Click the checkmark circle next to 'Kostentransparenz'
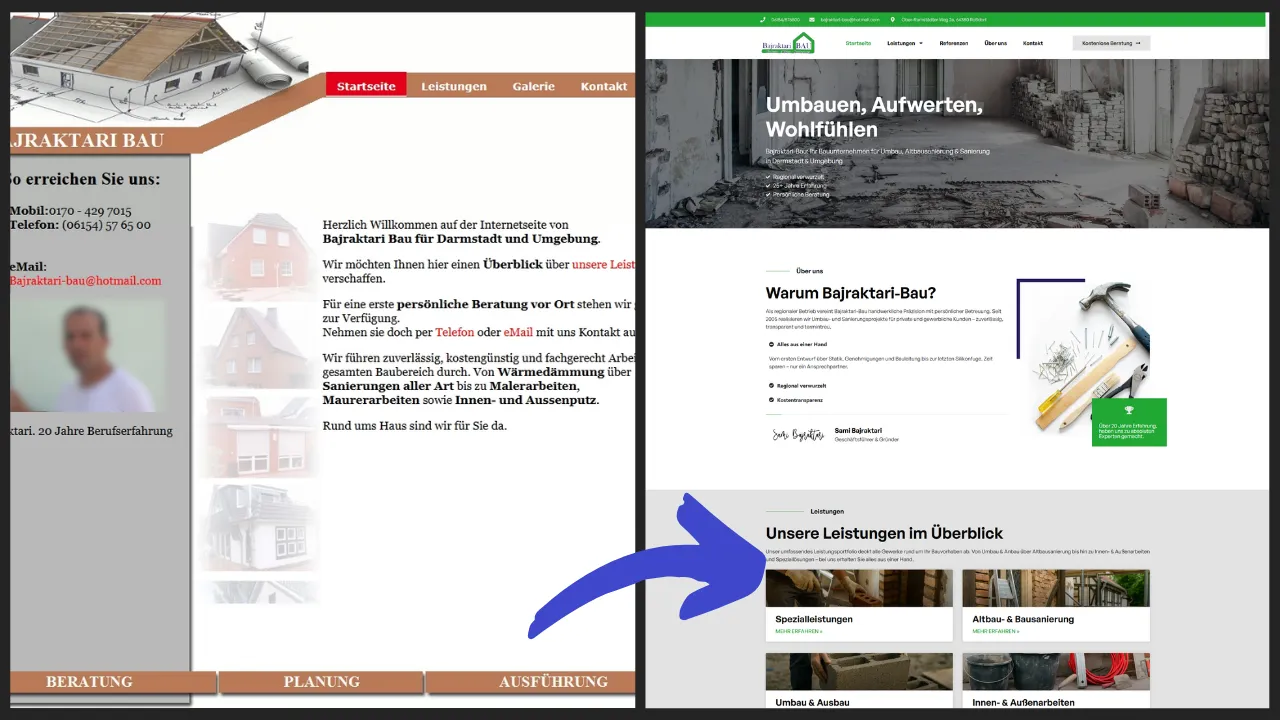This screenshot has height=720, width=1280. click(771, 398)
